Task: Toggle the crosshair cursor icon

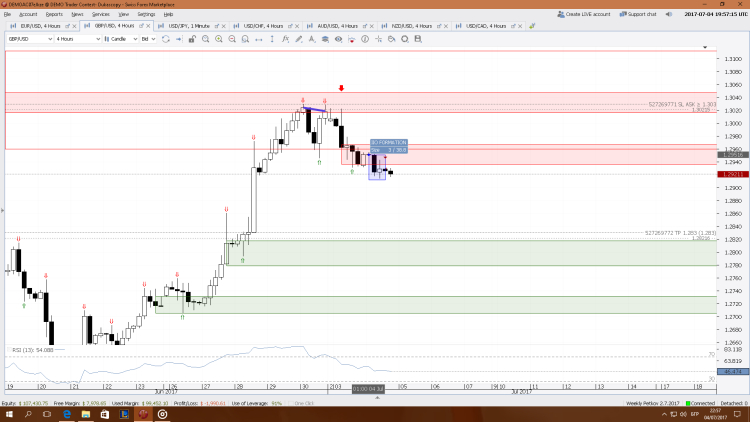Action: (x=378, y=39)
